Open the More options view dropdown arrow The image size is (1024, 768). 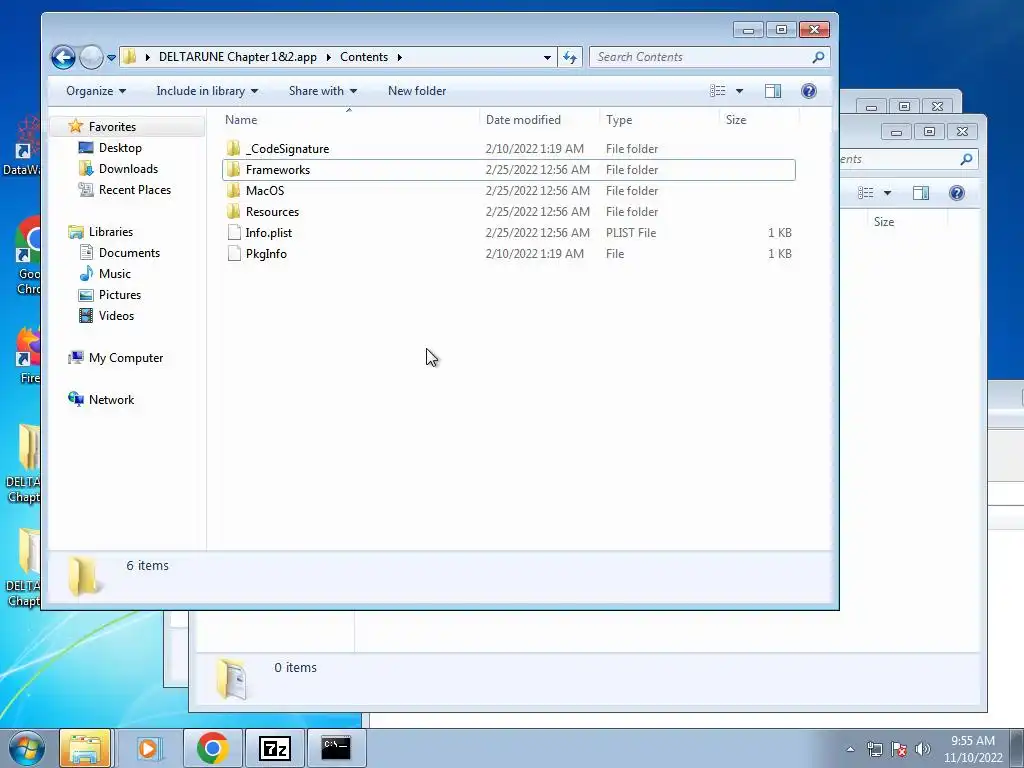point(739,91)
